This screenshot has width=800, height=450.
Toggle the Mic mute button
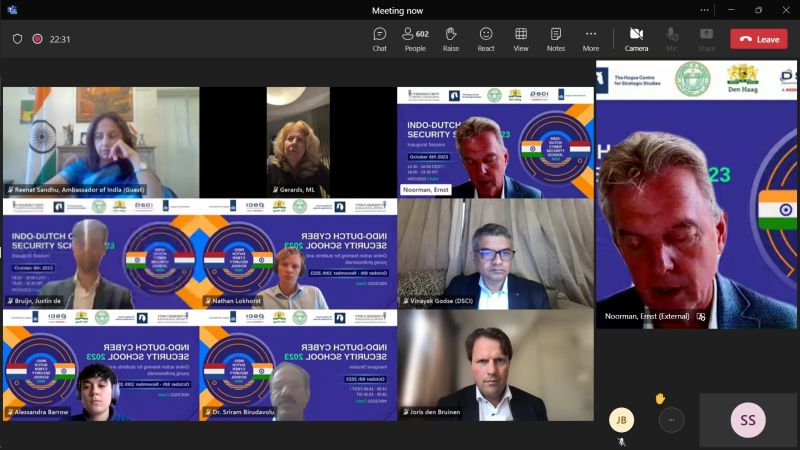672,39
